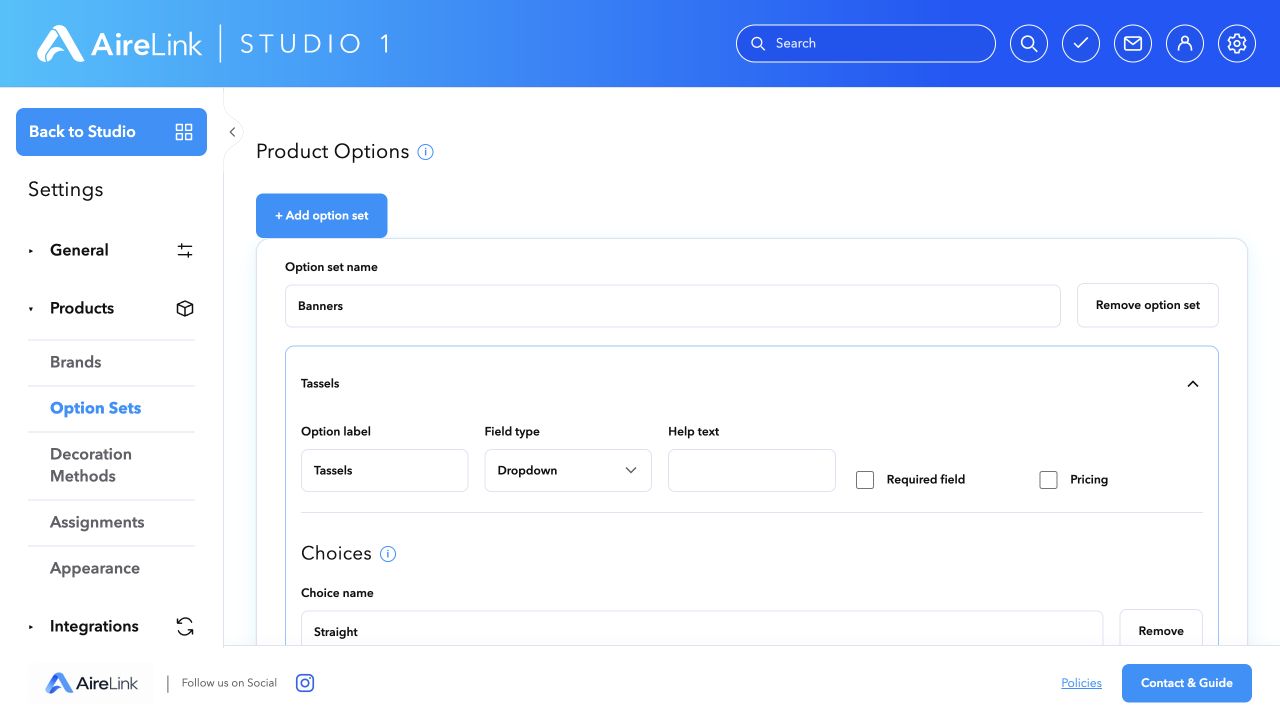This screenshot has width=1280, height=720.
Task: Click into the header Search field
Action: coord(866,44)
